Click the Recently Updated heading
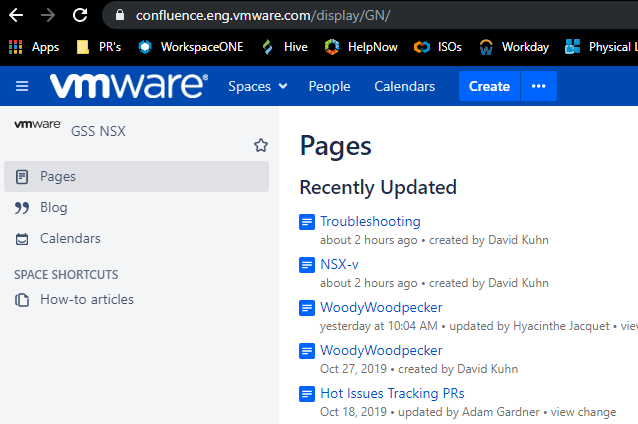The image size is (638, 424). click(x=378, y=188)
